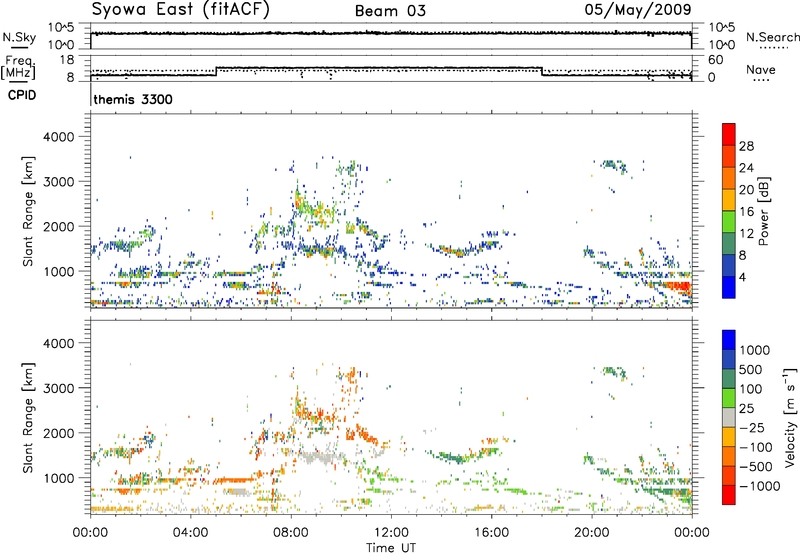Click the dotted line sample under 'N.Search'
The width and height of the screenshot is (800, 554).
tap(773, 48)
